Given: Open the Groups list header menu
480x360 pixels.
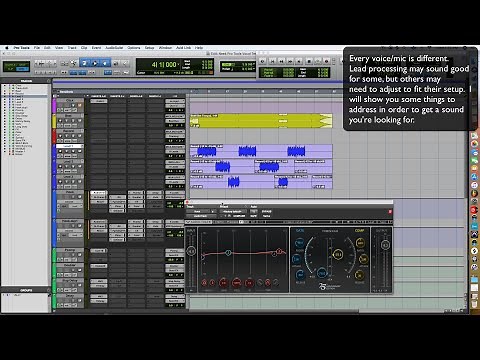Looking at the screenshot, I should (49, 290).
